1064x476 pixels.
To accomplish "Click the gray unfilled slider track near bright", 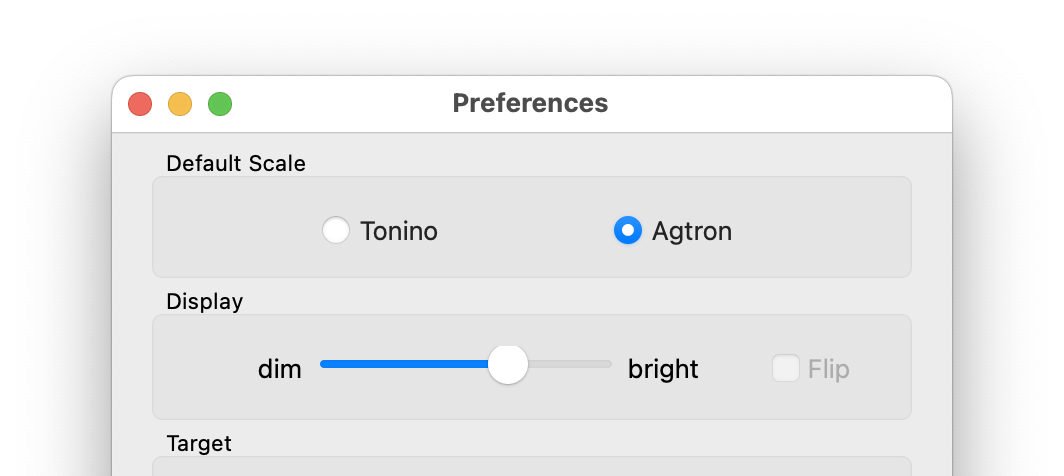I will [570, 364].
